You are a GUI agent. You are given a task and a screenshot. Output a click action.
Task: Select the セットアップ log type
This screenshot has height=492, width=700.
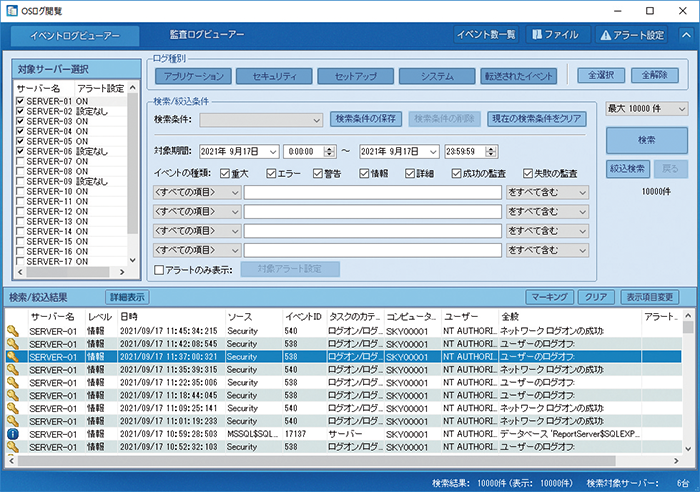point(356,76)
